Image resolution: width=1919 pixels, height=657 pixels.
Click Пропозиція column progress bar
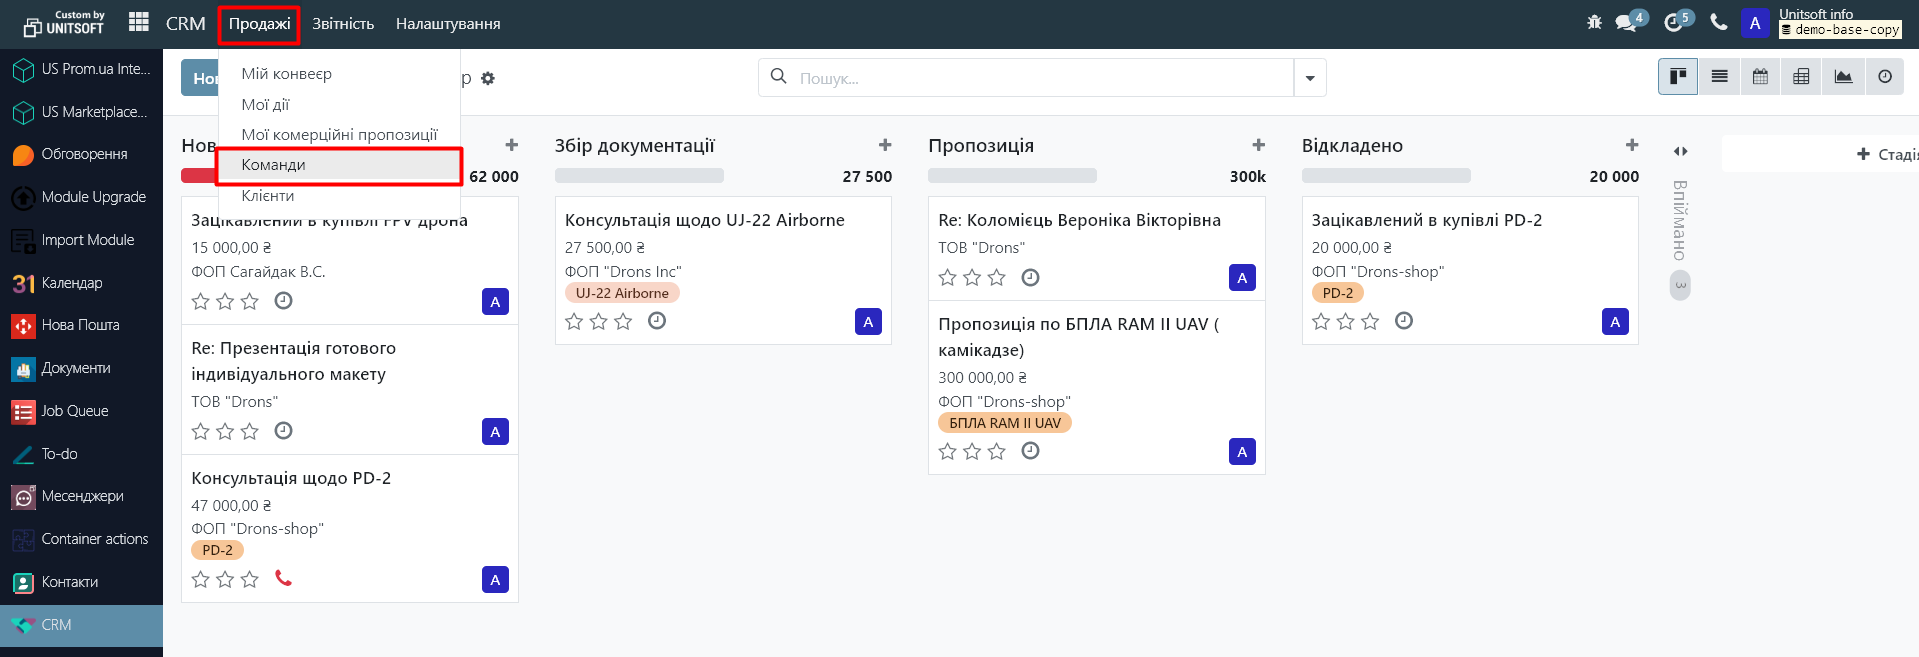1012,176
